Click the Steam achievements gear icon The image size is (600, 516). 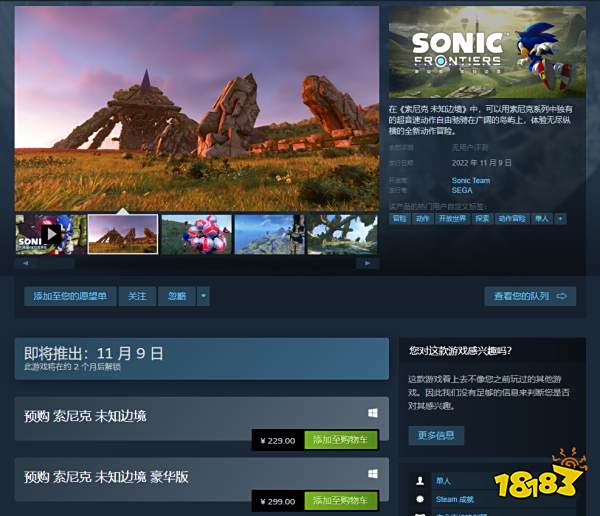click(420, 499)
